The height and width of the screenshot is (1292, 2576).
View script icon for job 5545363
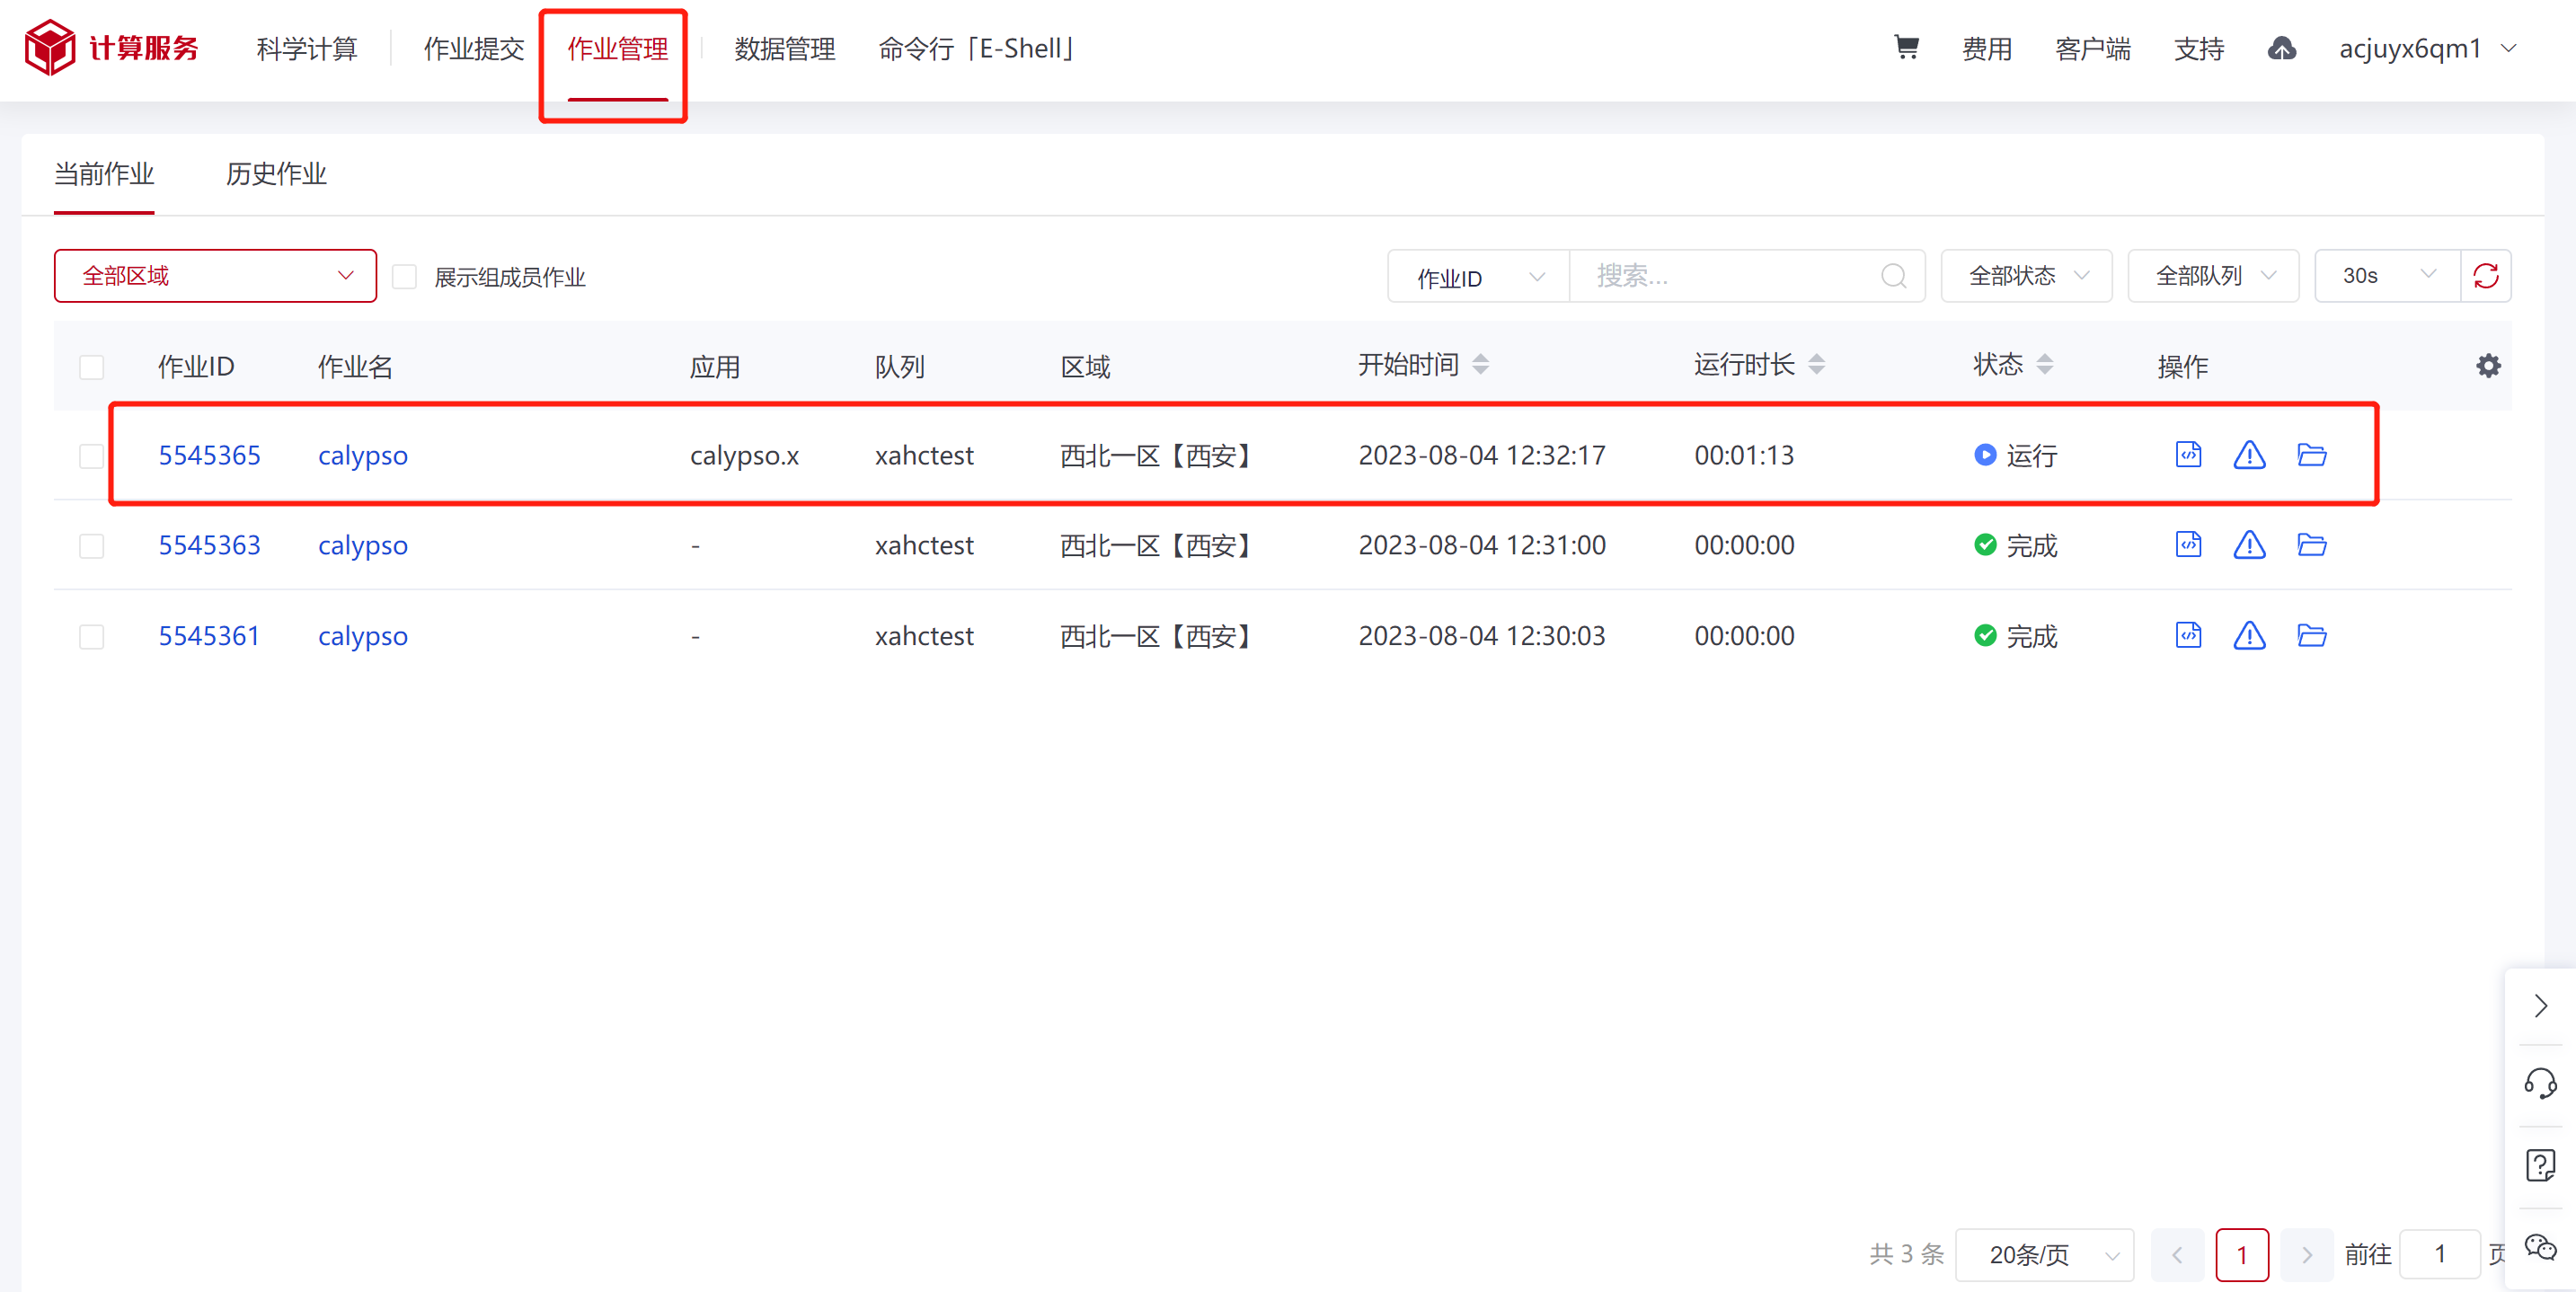2188,545
